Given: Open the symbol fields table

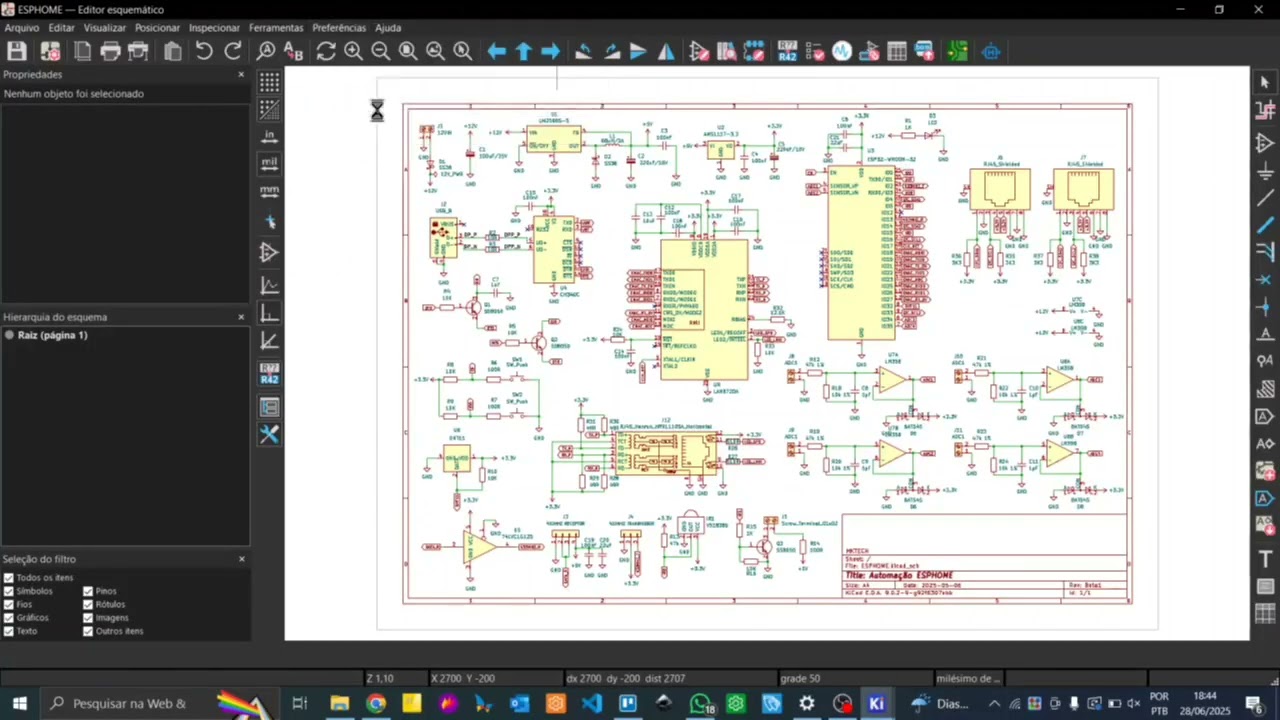Looking at the screenshot, I should click(x=897, y=51).
